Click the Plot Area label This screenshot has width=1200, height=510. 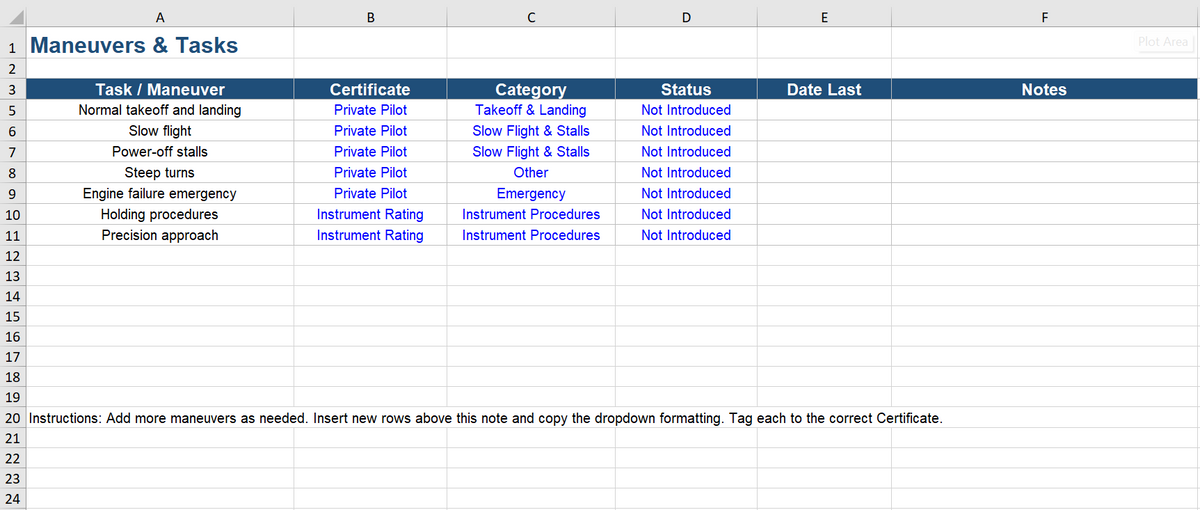tap(1163, 42)
